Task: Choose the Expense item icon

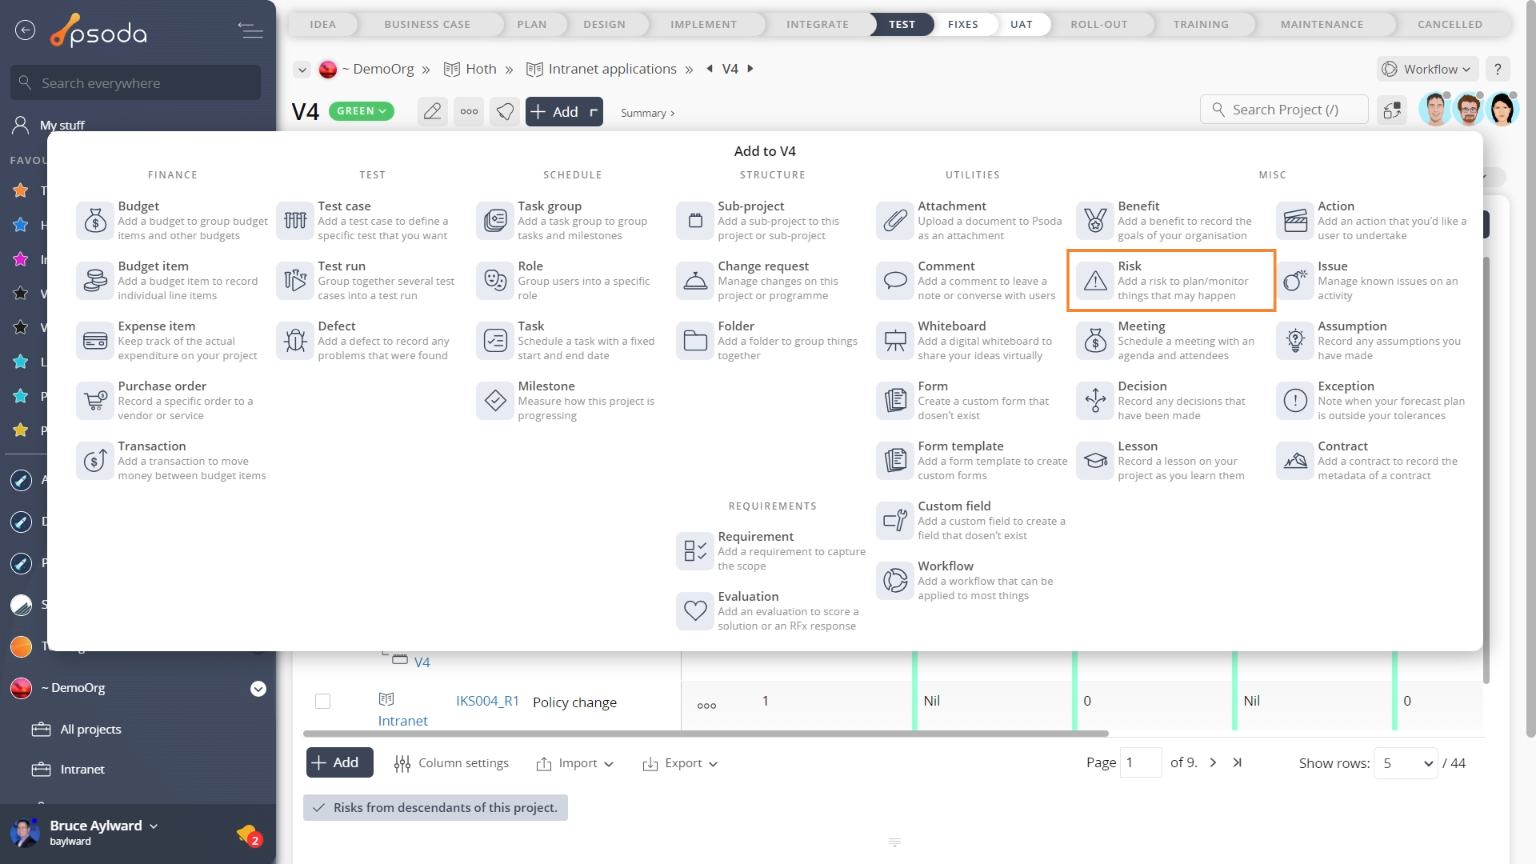Action: pyautogui.click(x=95, y=341)
